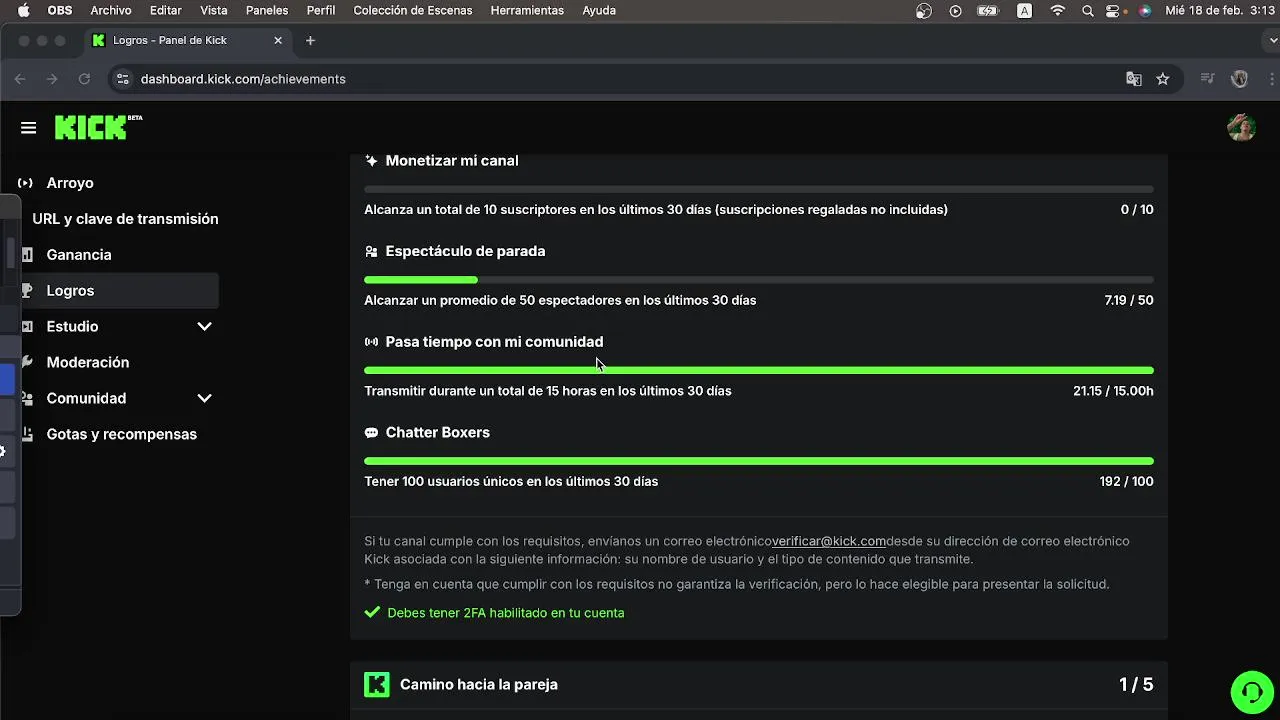The height and width of the screenshot is (720, 1280).
Task: Open Ganancia in the sidebar
Action: (79, 255)
